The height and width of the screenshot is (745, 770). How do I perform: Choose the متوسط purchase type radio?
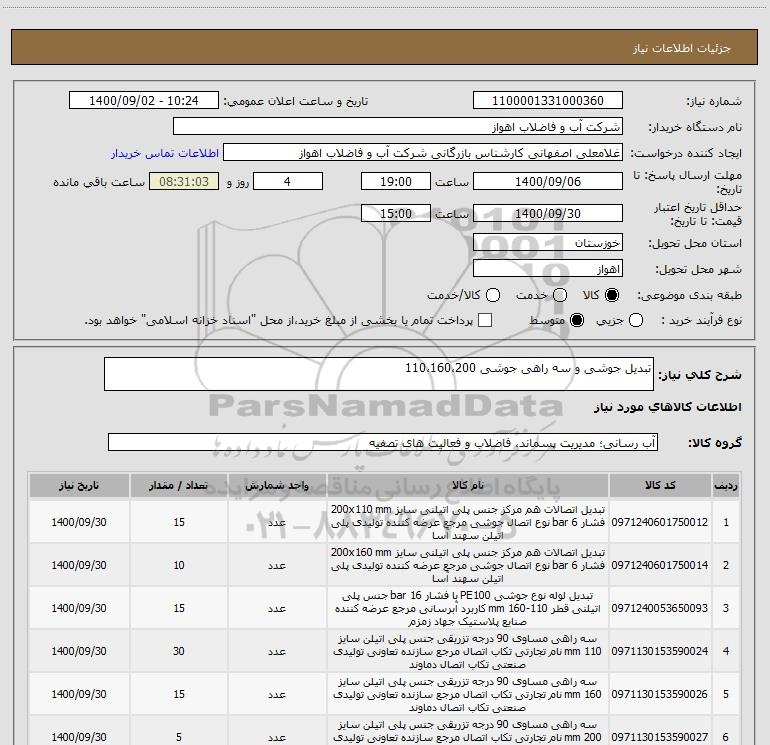pos(577,320)
